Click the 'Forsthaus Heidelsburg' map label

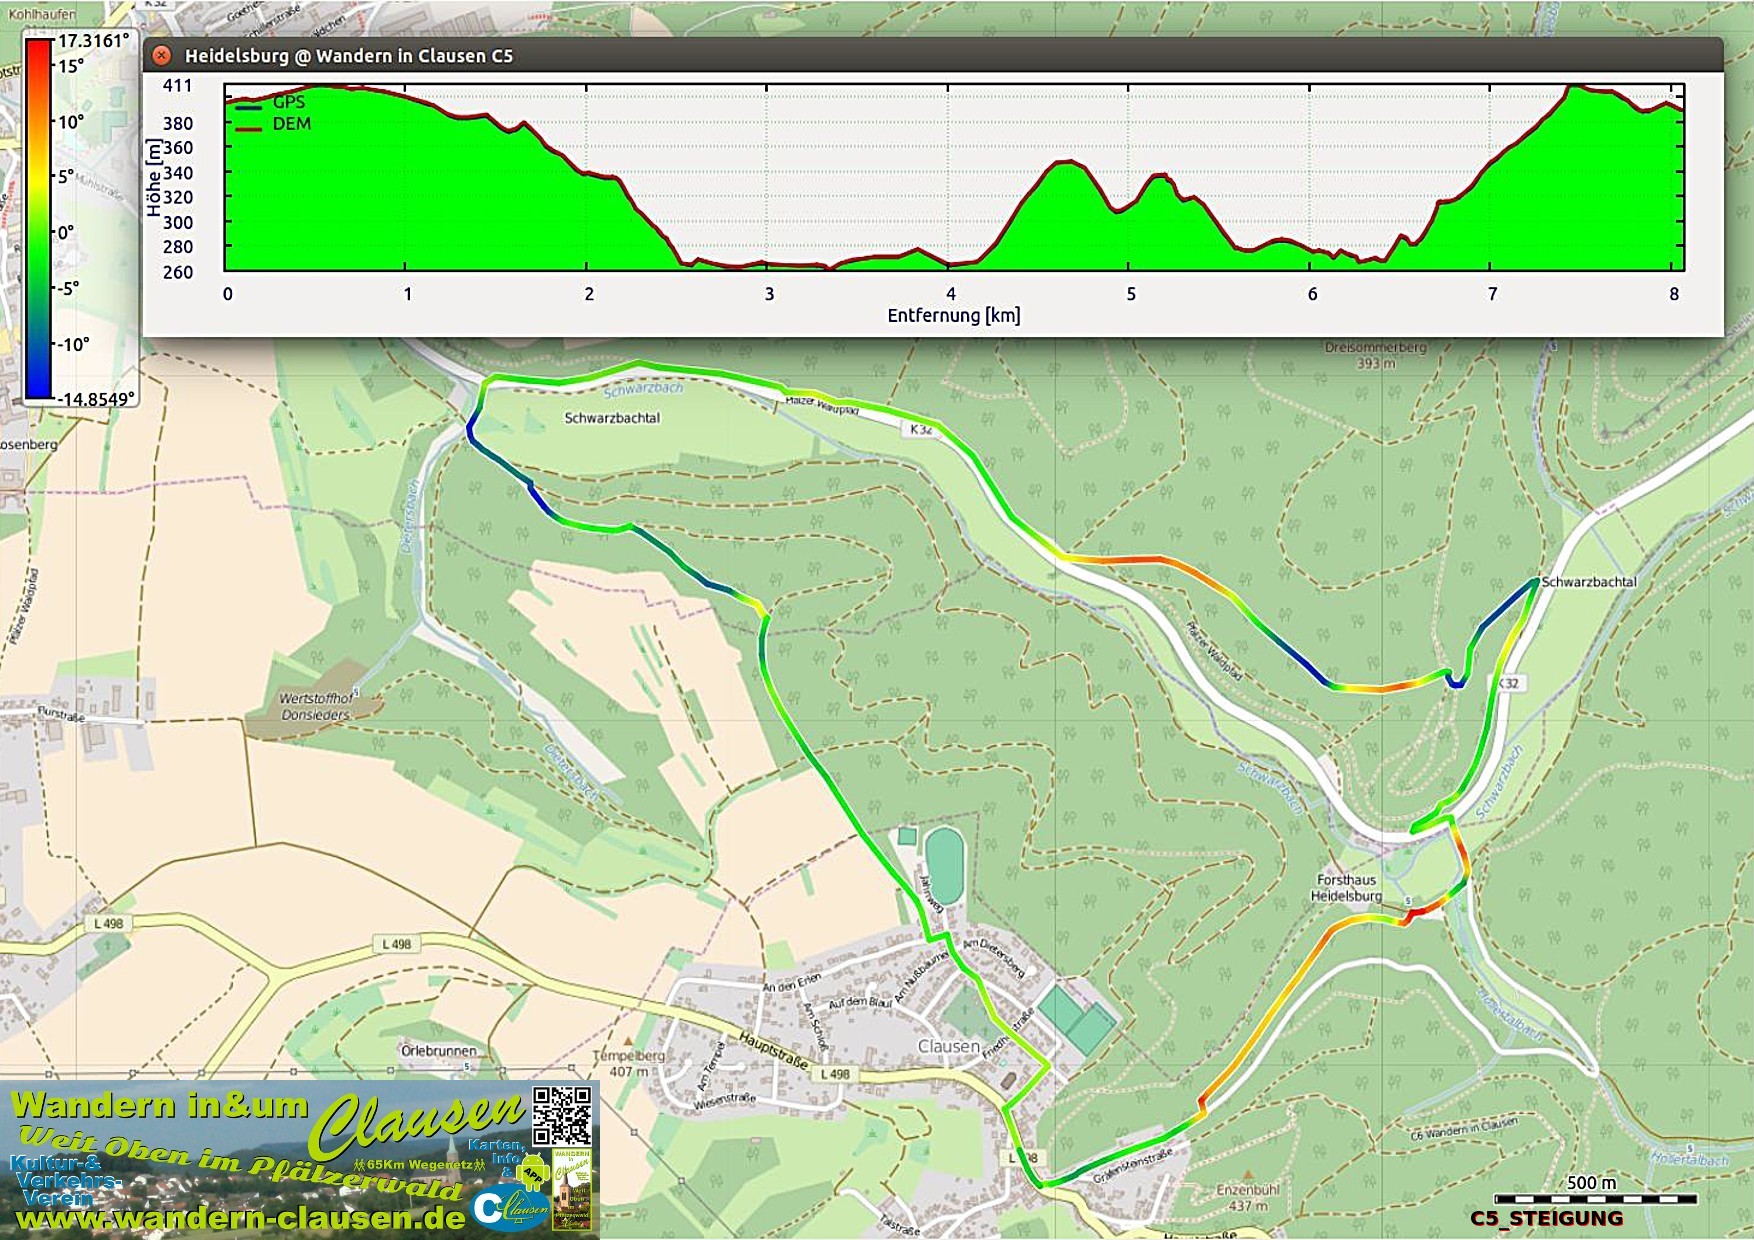1346,888
